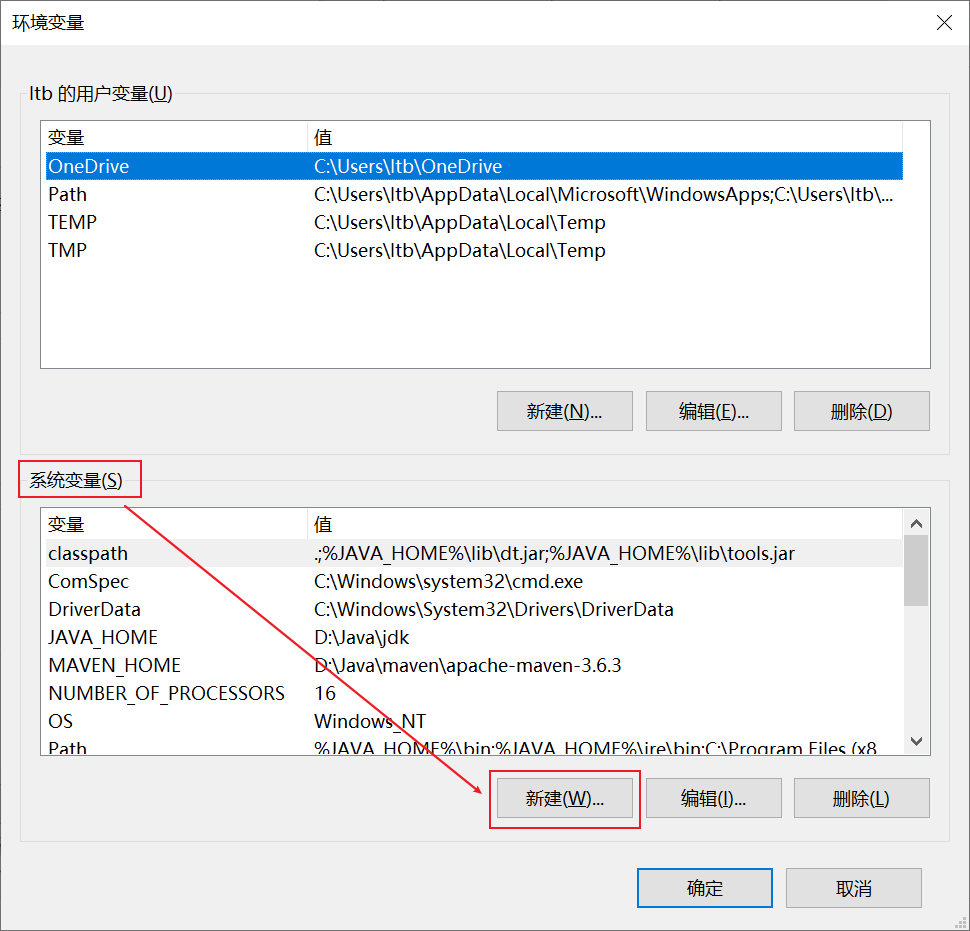Screen dimensions: 970x931
Task: Click value C:\Windows\system32\cmd.exe
Action: pyautogui.click(x=448, y=581)
